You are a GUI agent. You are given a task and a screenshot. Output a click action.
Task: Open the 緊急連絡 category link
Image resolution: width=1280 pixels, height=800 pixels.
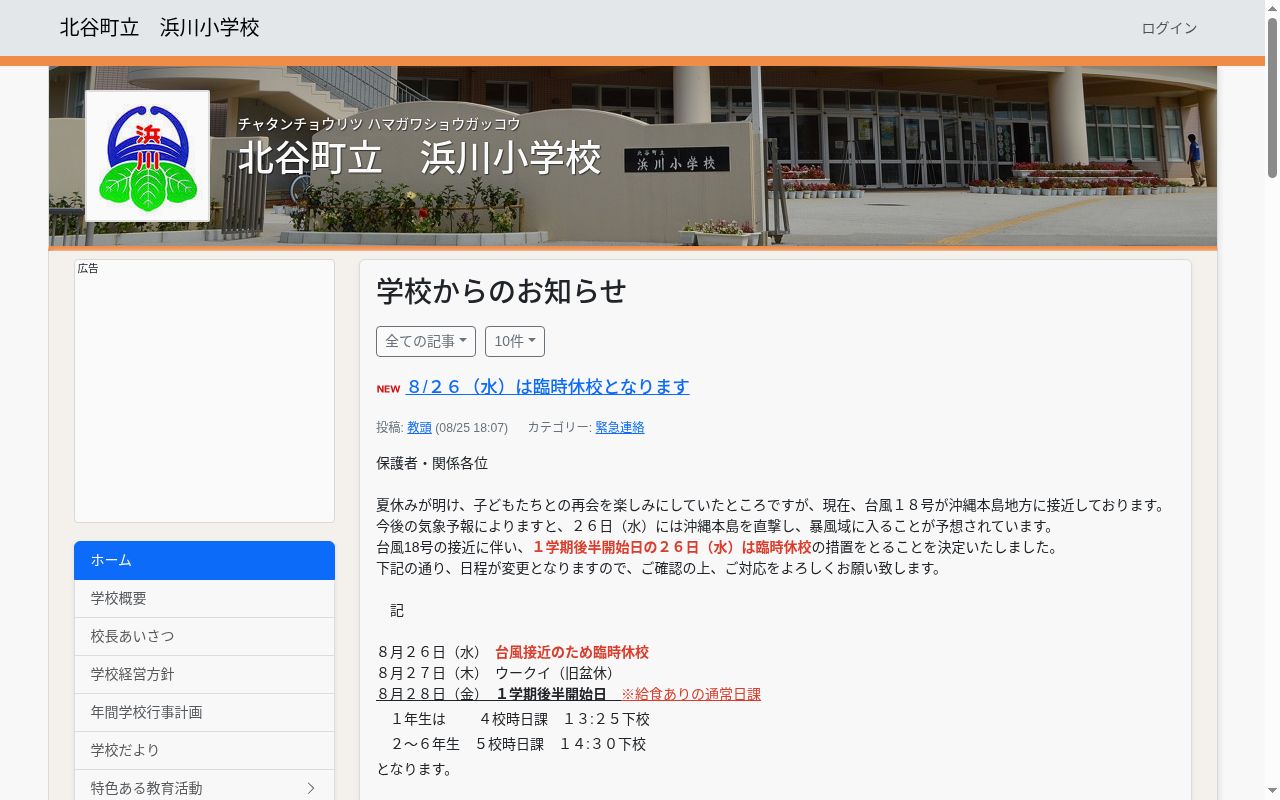(620, 427)
